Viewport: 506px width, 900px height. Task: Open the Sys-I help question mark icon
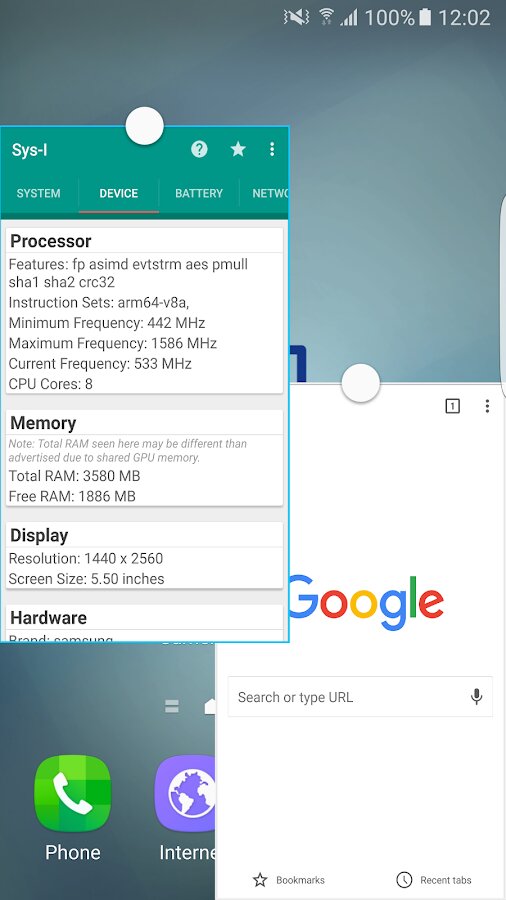[199, 150]
